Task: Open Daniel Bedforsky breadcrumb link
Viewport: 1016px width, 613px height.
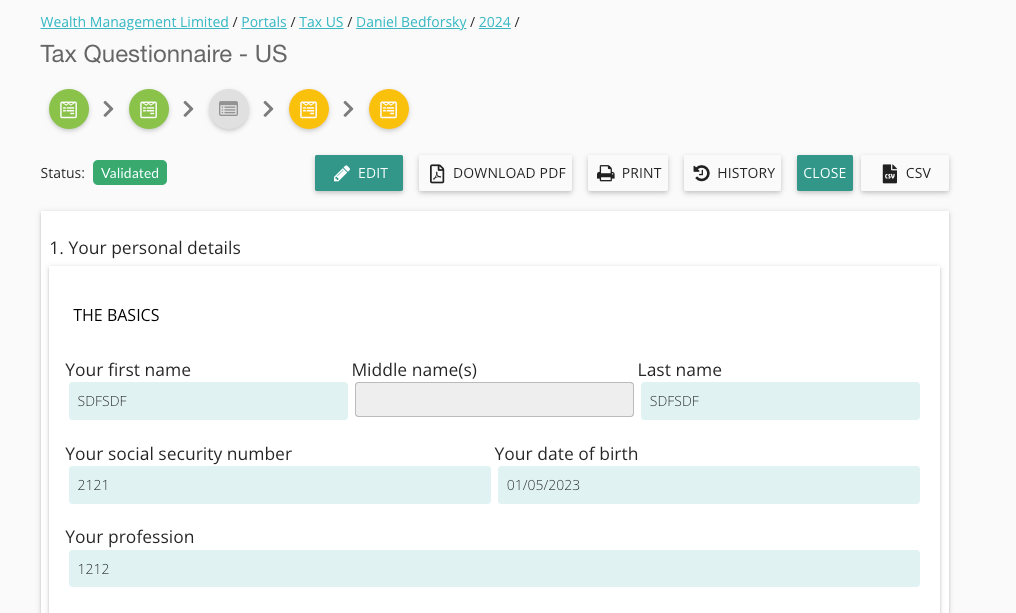Action: (x=411, y=22)
